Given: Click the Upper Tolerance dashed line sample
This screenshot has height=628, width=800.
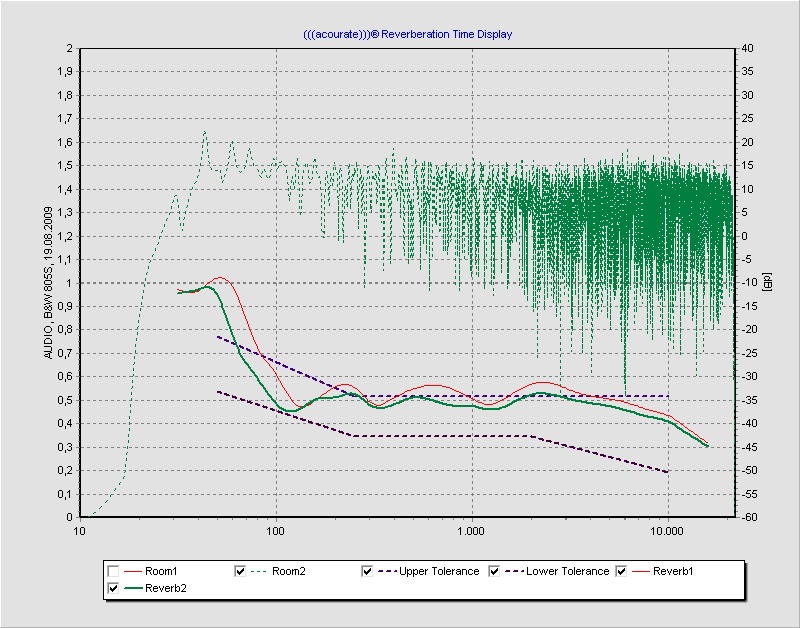Looking at the screenshot, I should pos(386,571).
